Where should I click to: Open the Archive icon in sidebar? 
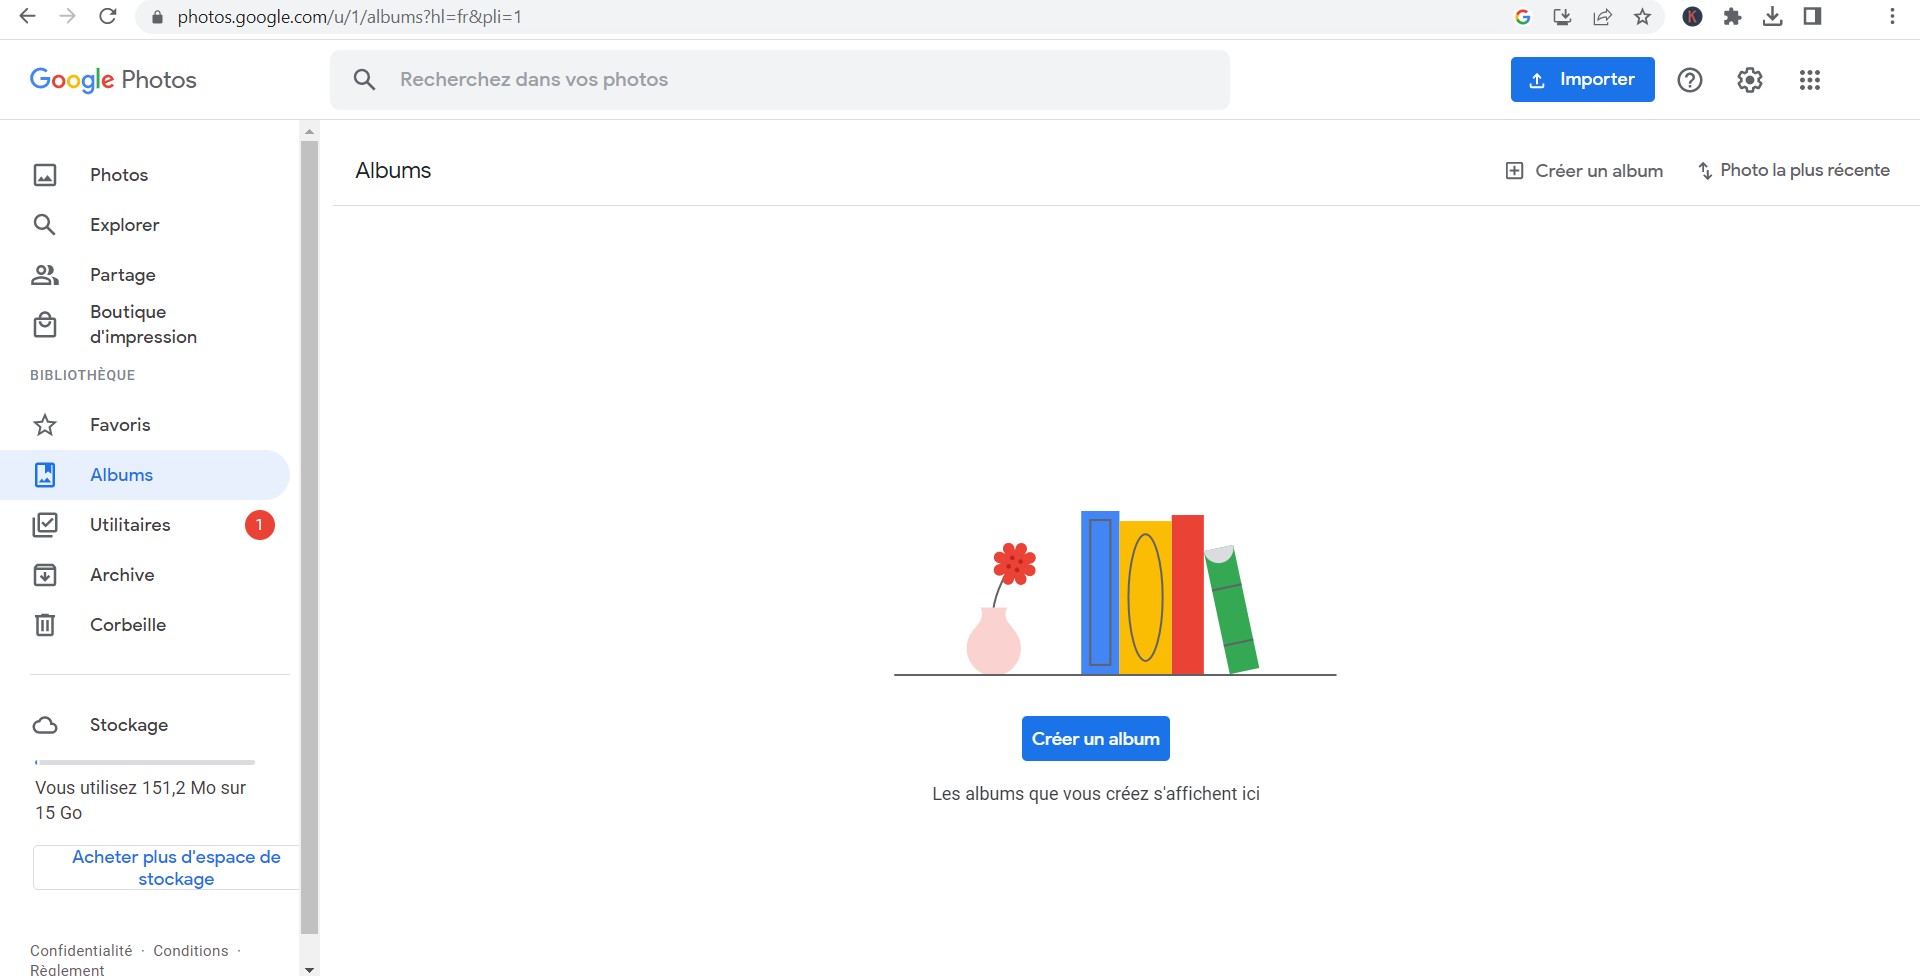(x=45, y=575)
